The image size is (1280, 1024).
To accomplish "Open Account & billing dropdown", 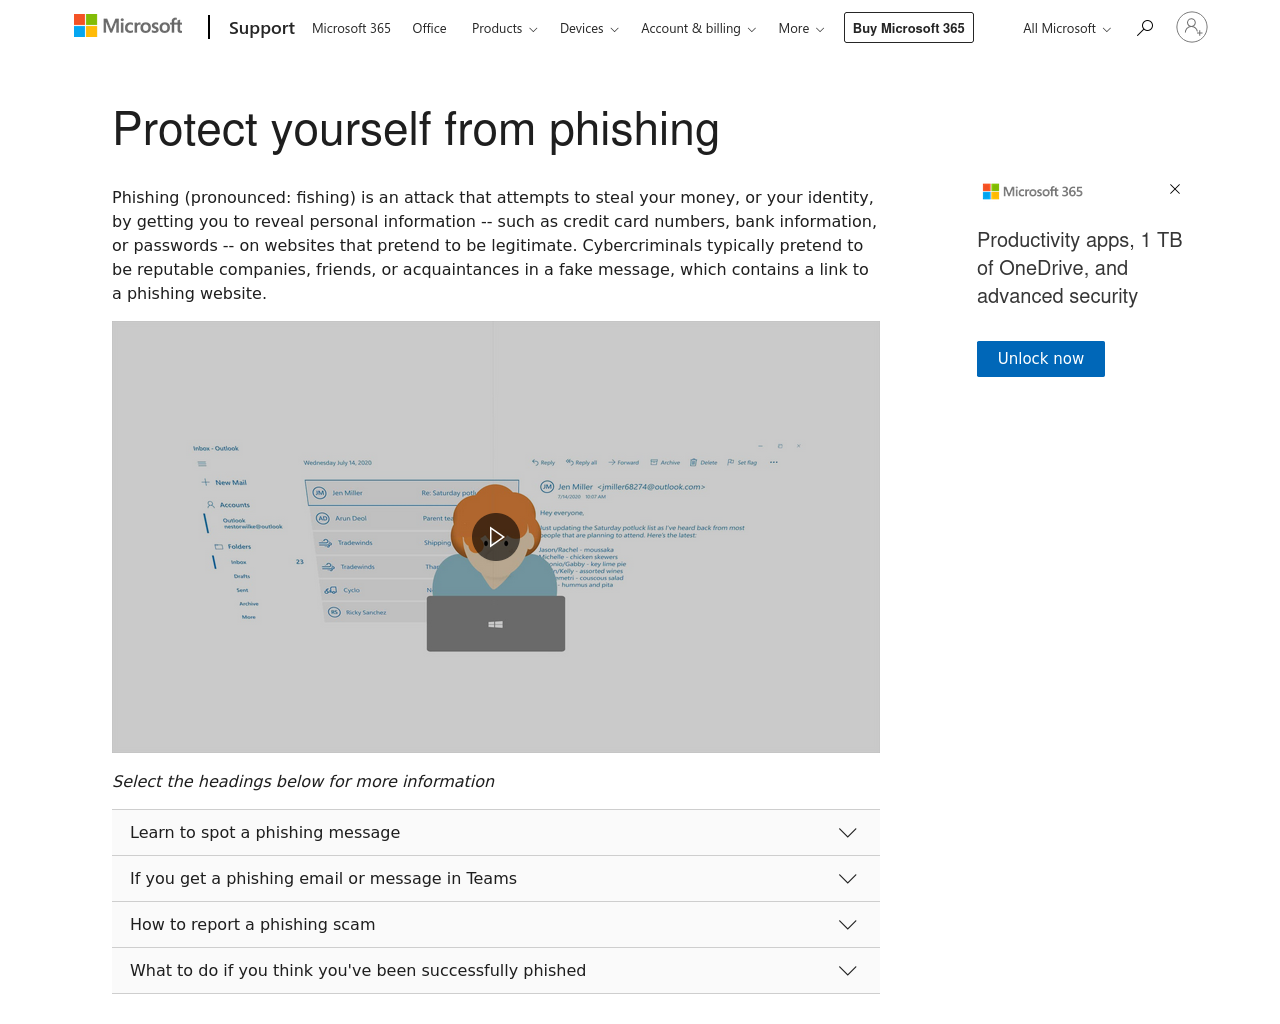I will point(698,28).
